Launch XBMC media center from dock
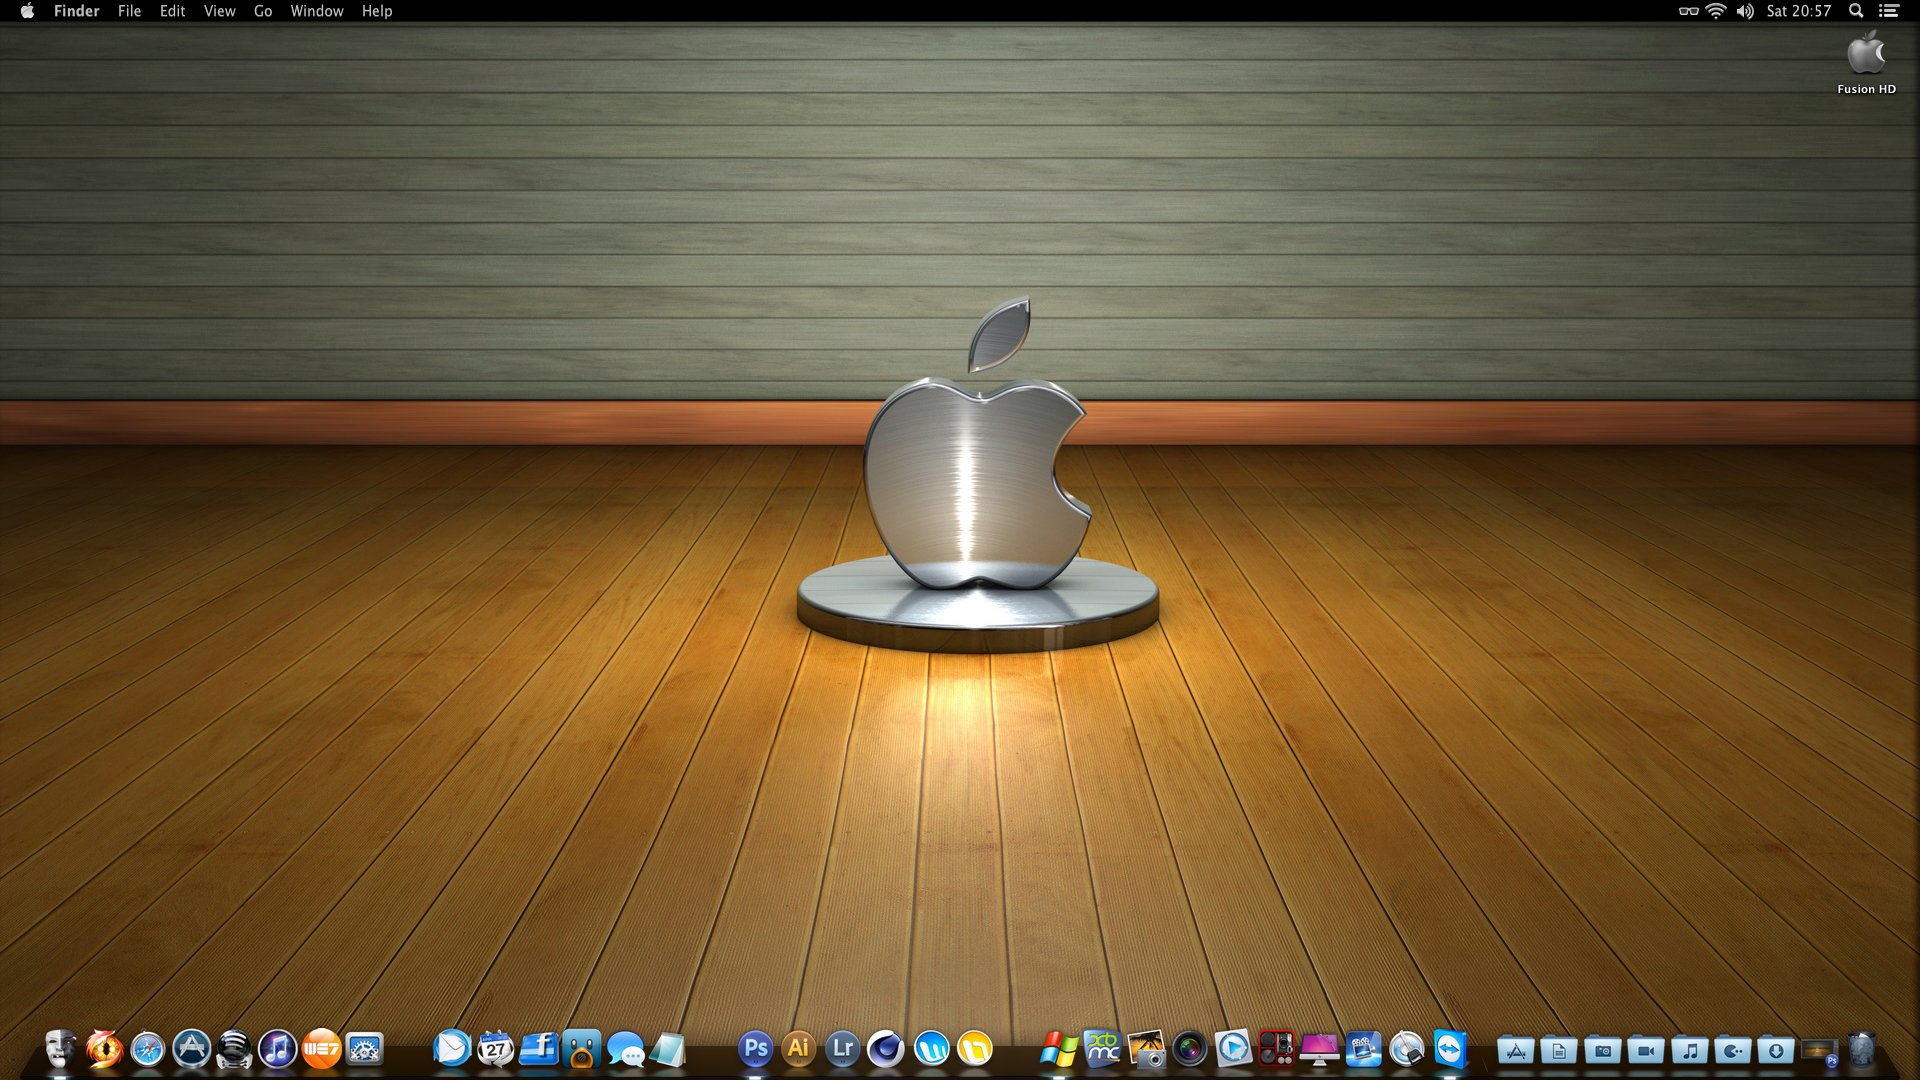Screen dimensions: 1920x1080 click(x=1102, y=1049)
